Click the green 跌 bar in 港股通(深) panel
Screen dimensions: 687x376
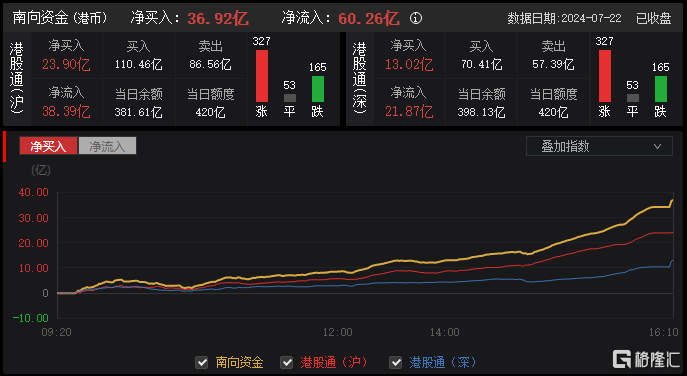point(661,89)
